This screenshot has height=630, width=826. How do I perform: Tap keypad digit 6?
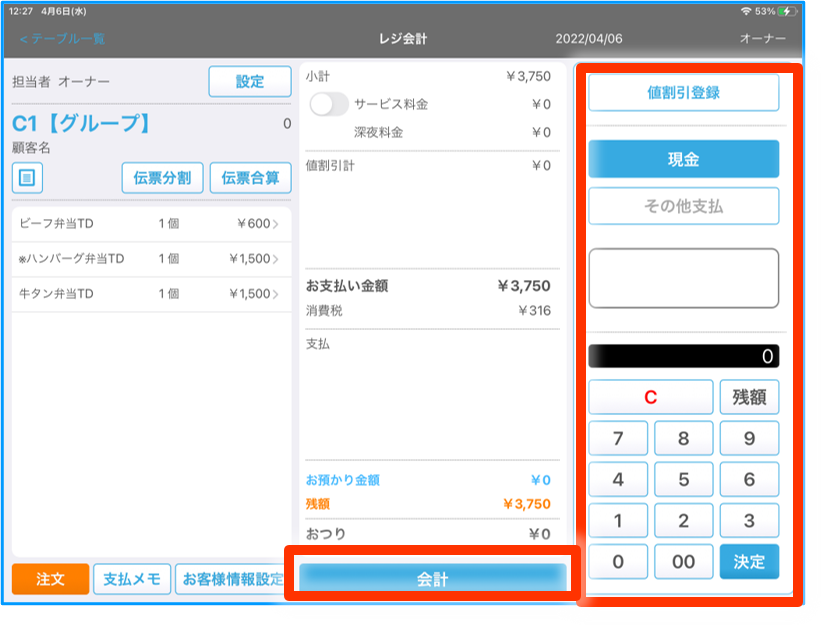(749, 479)
